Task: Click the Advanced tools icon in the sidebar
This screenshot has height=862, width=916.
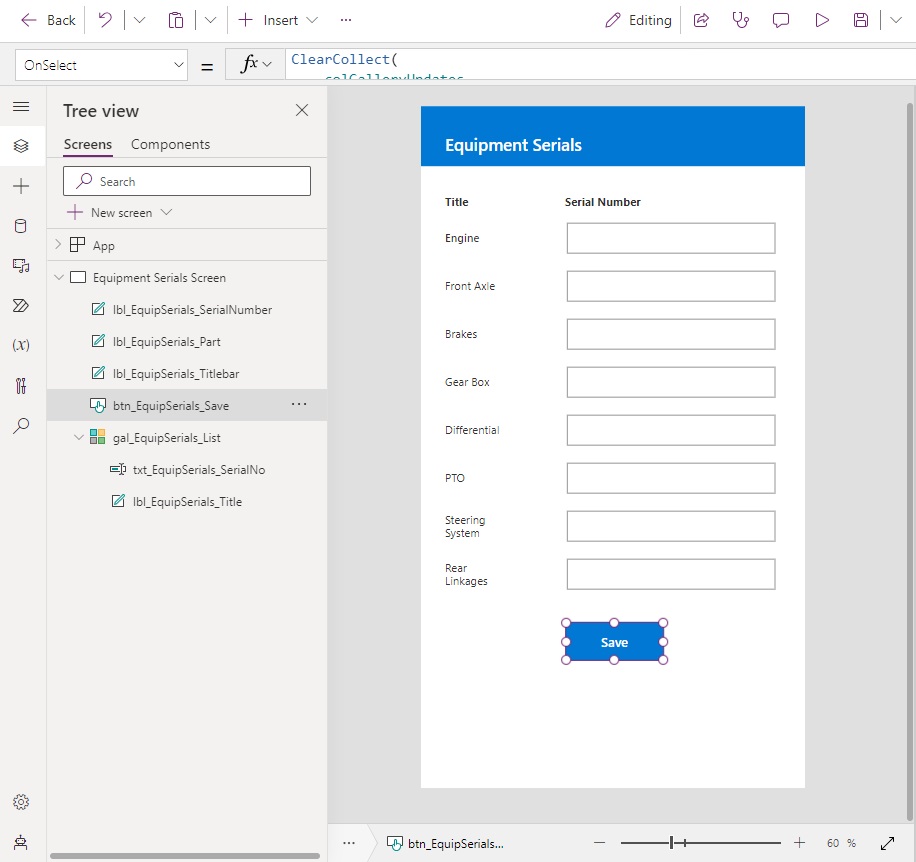Action: tap(20, 385)
